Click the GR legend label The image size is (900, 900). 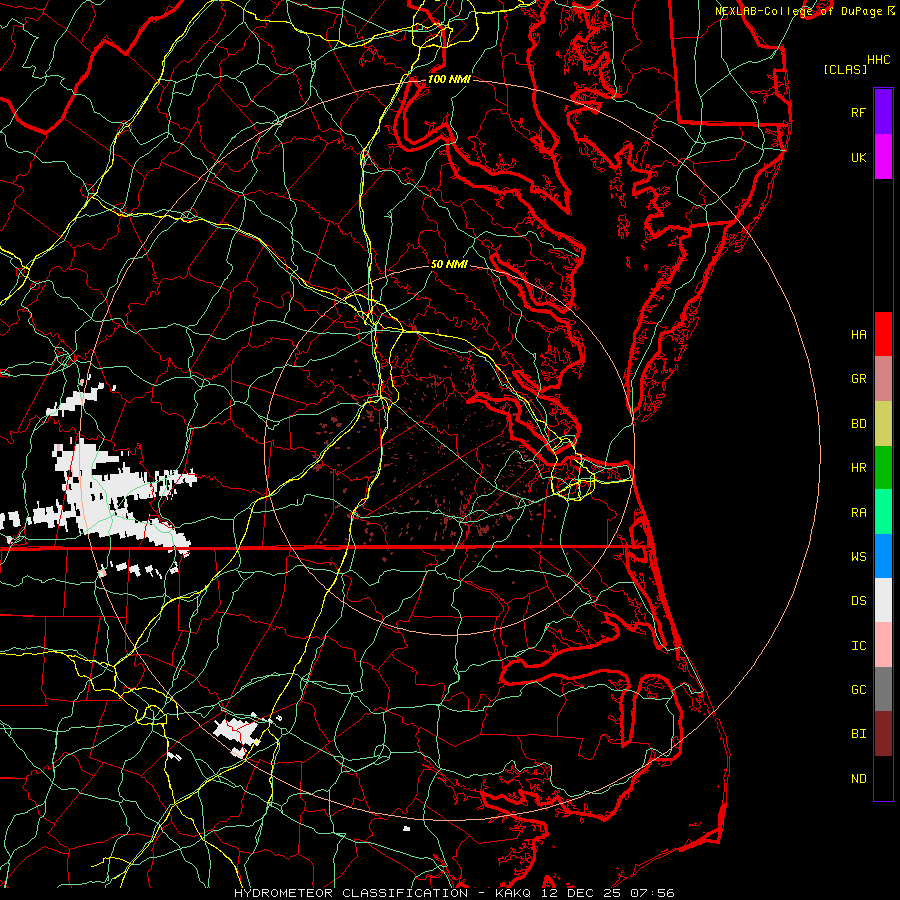[x=858, y=379]
